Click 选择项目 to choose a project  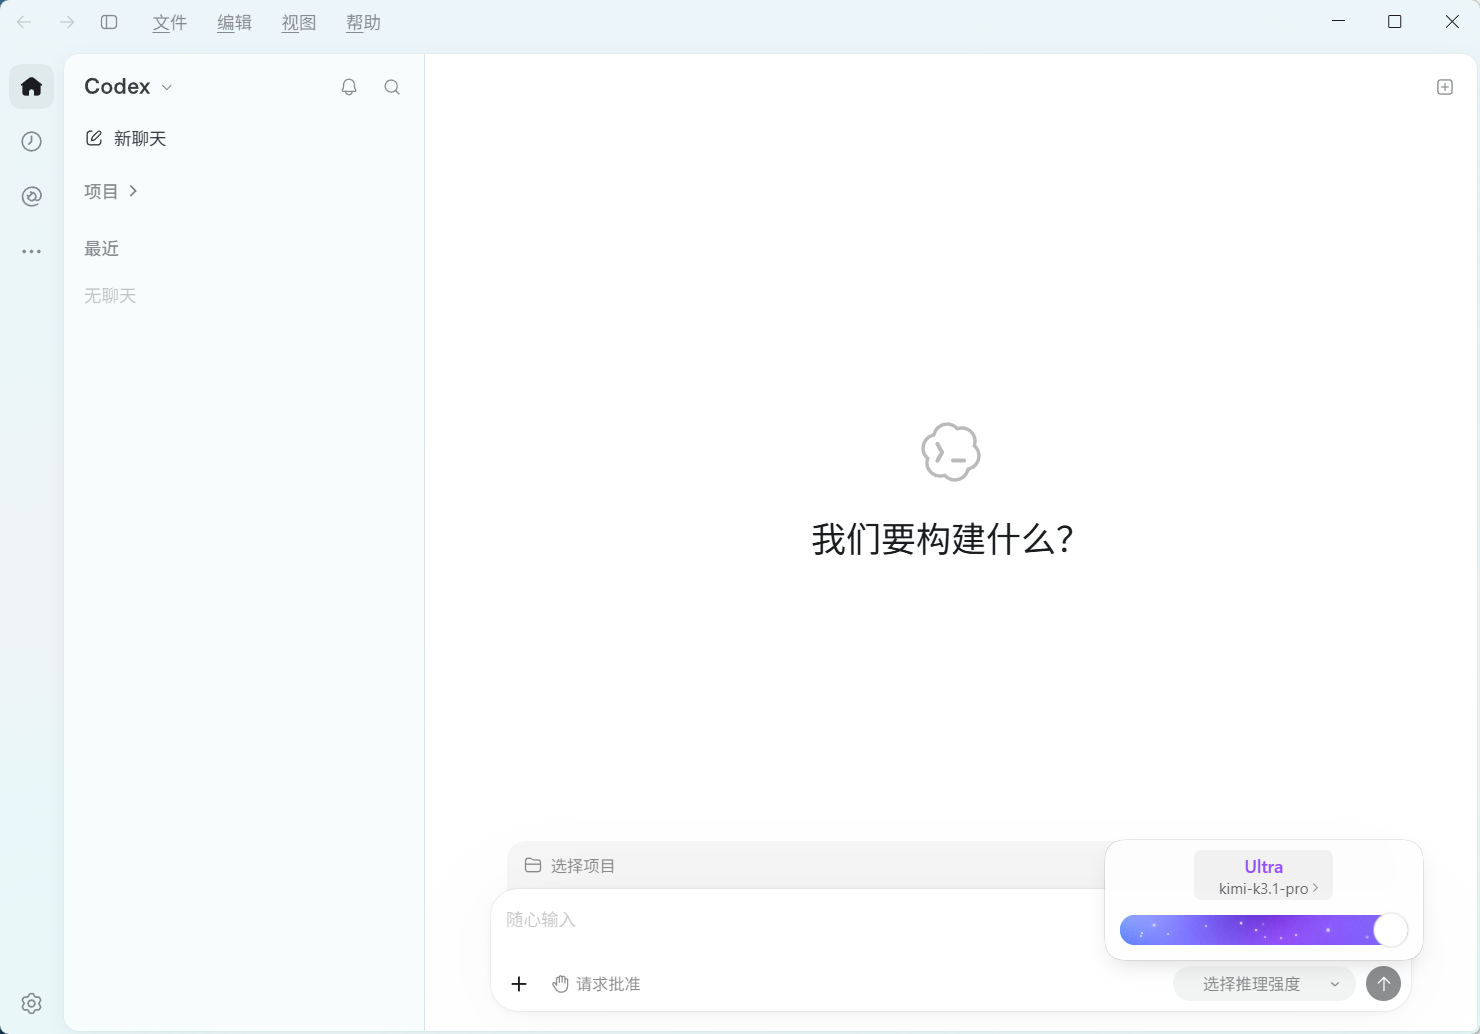pos(570,866)
